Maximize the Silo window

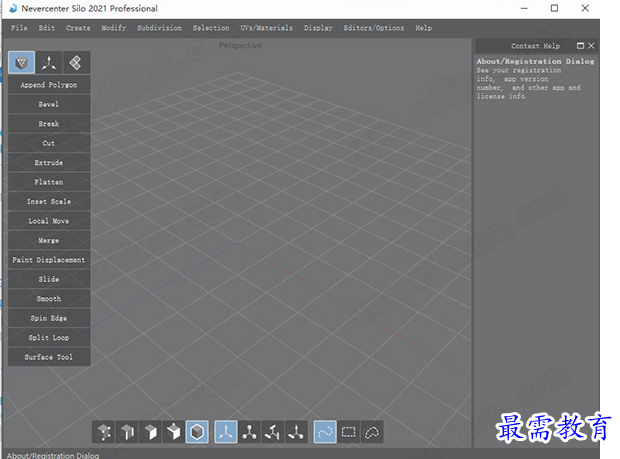click(x=554, y=8)
